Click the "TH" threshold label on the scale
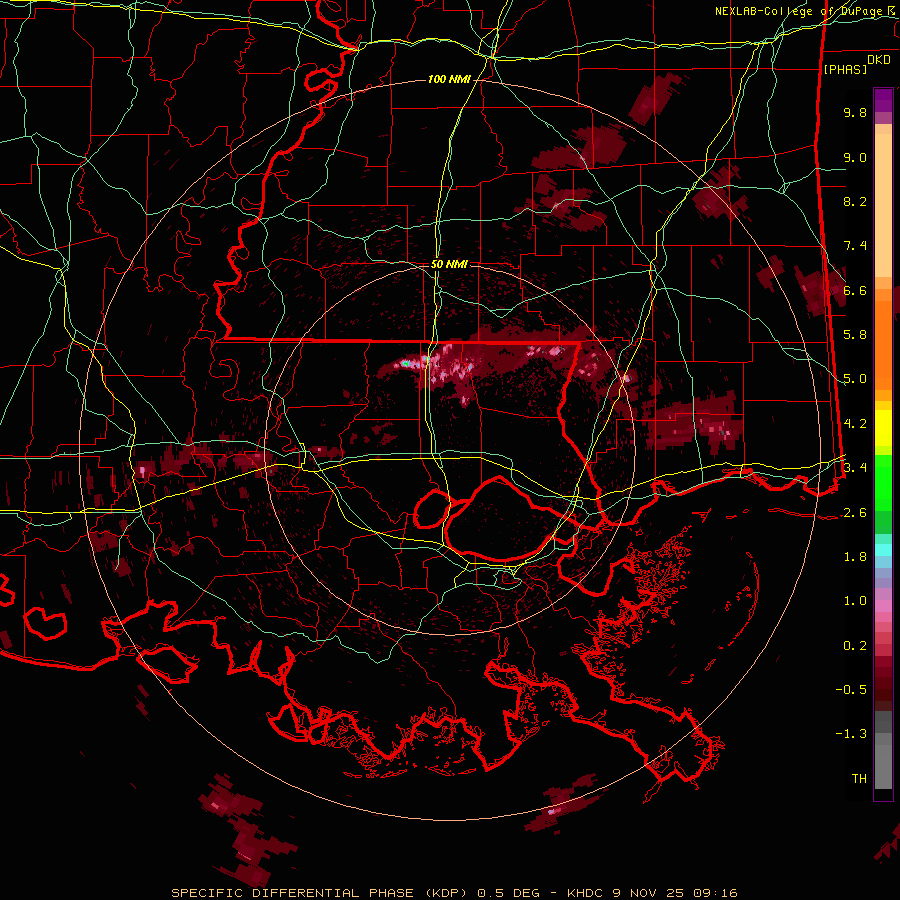The image size is (900, 900). pyautogui.click(x=859, y=779)
